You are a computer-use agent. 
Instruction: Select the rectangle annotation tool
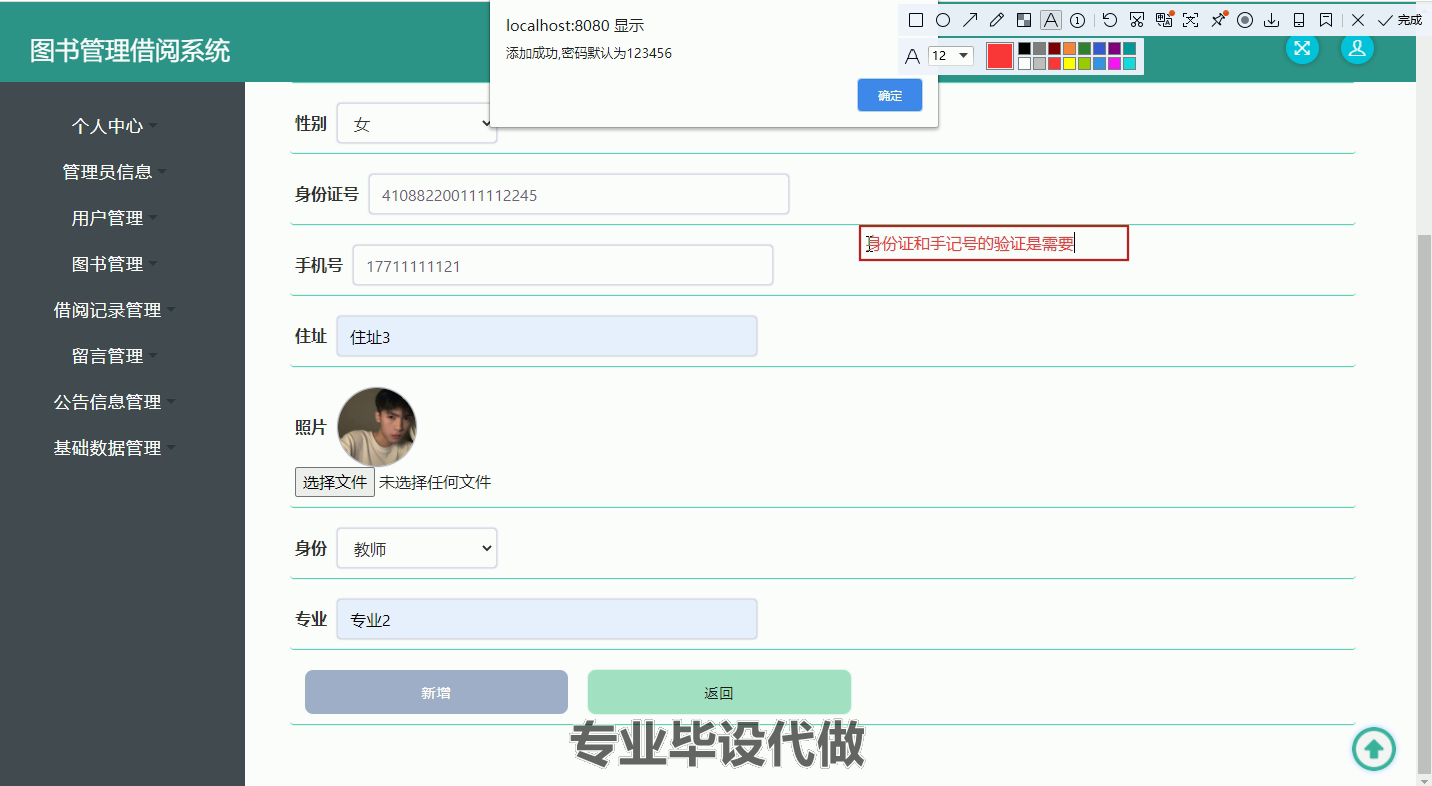click(x=915, y=20)
